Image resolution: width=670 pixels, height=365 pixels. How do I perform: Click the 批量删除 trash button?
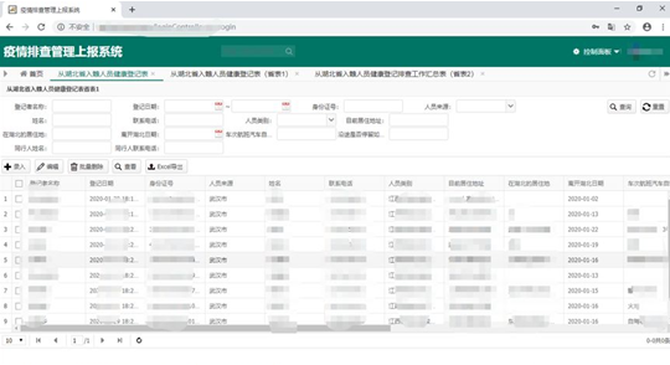tap(88, 167)
